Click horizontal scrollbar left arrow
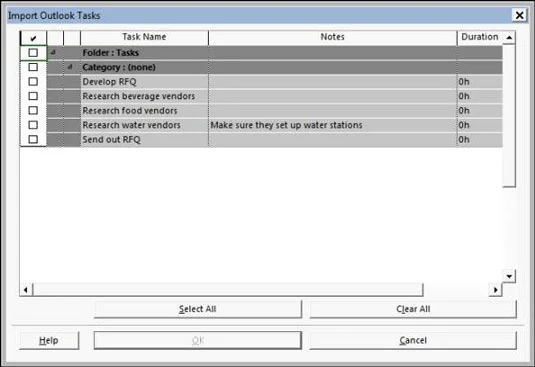The image size is (535, 367). click(26, 290)
